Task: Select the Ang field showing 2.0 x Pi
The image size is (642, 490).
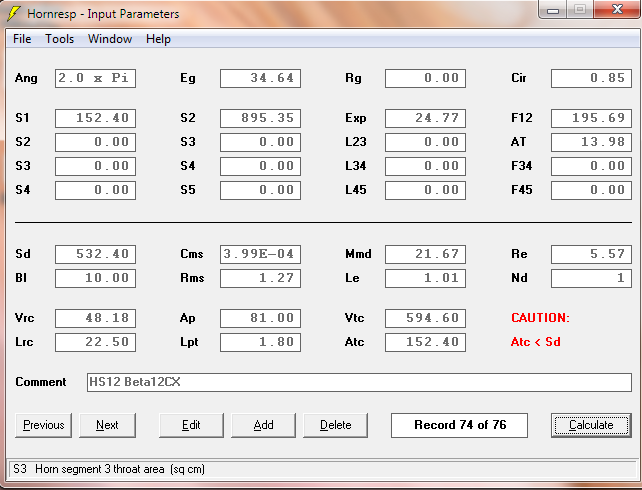Action: coord(95,78)
